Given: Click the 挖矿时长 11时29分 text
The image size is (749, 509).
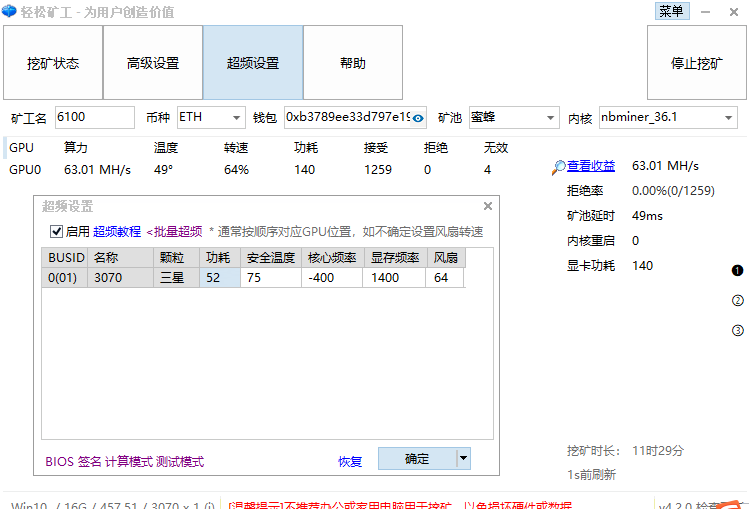Looking at the screenshot, I should [x=625, y=450].
